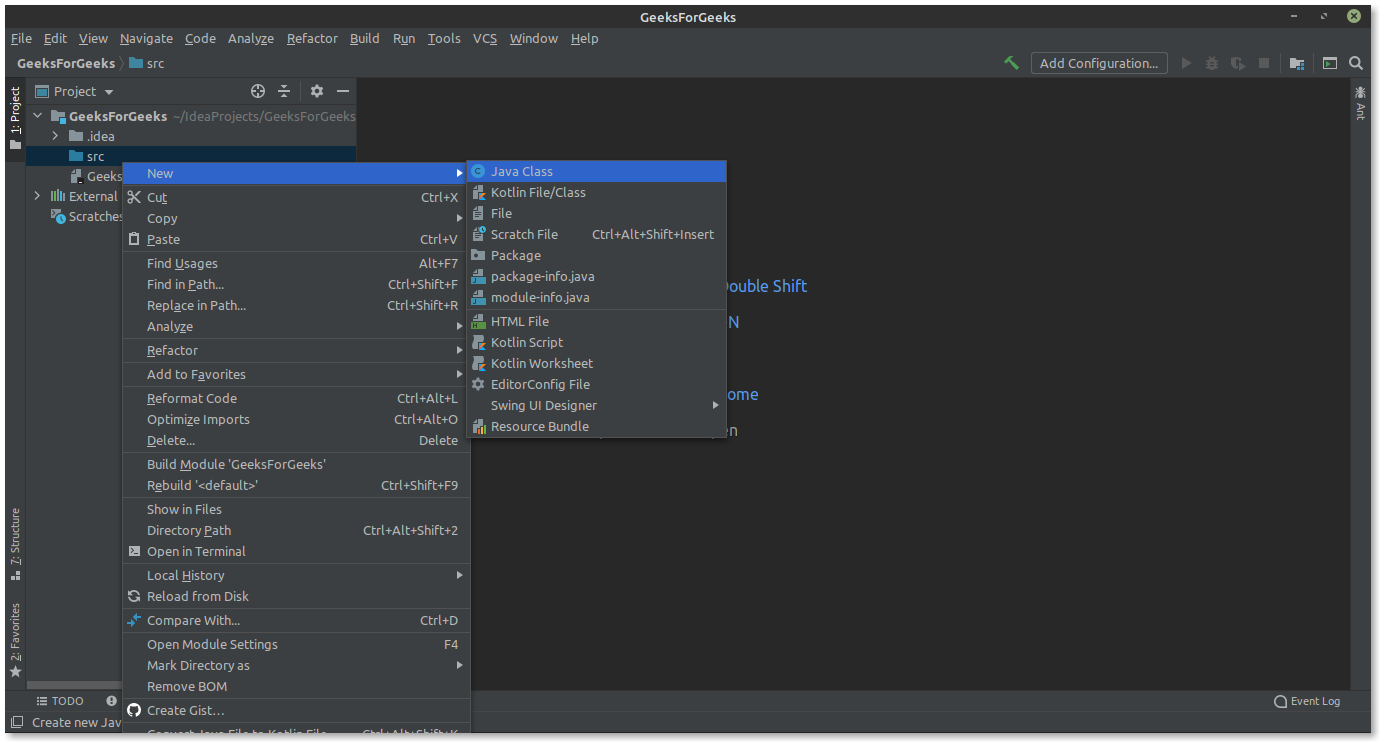Click Rebuild '<default>' entry
This screenshot has height=742, width=1380.
pyautogui.click(x=296, y=485)
